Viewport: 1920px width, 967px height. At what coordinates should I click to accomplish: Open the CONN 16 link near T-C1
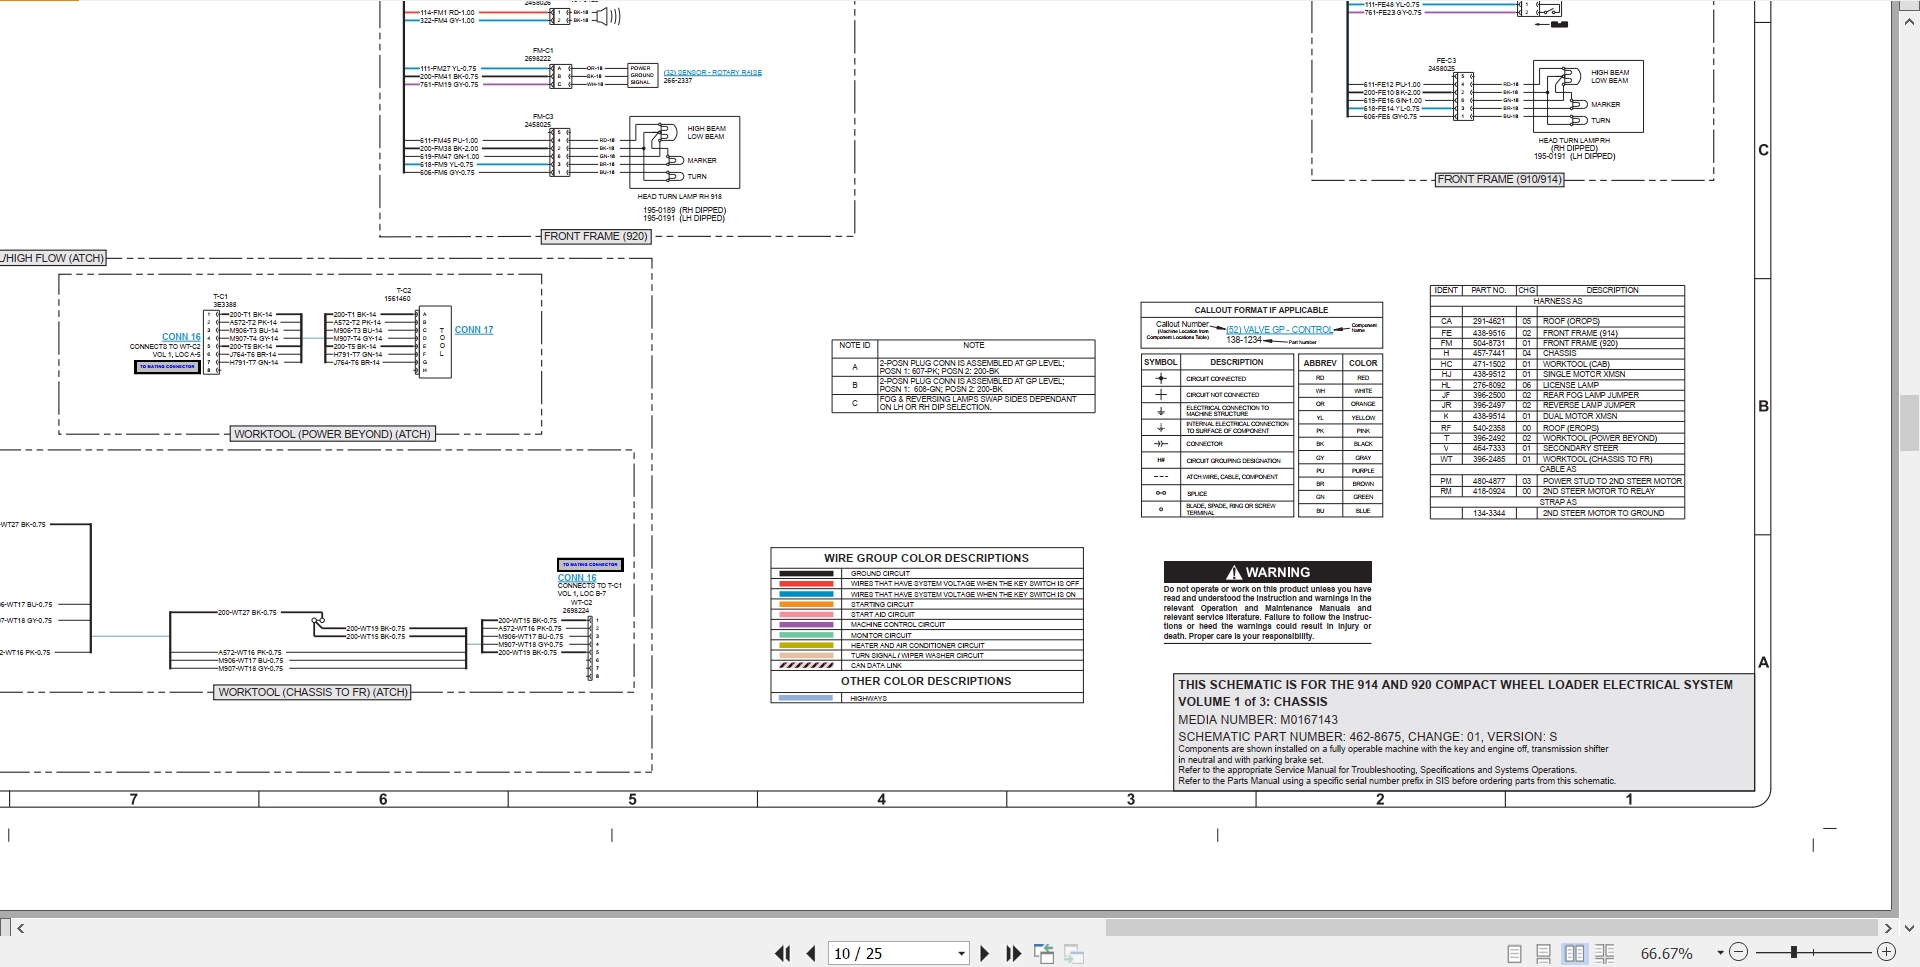click(x=181, y=337)
